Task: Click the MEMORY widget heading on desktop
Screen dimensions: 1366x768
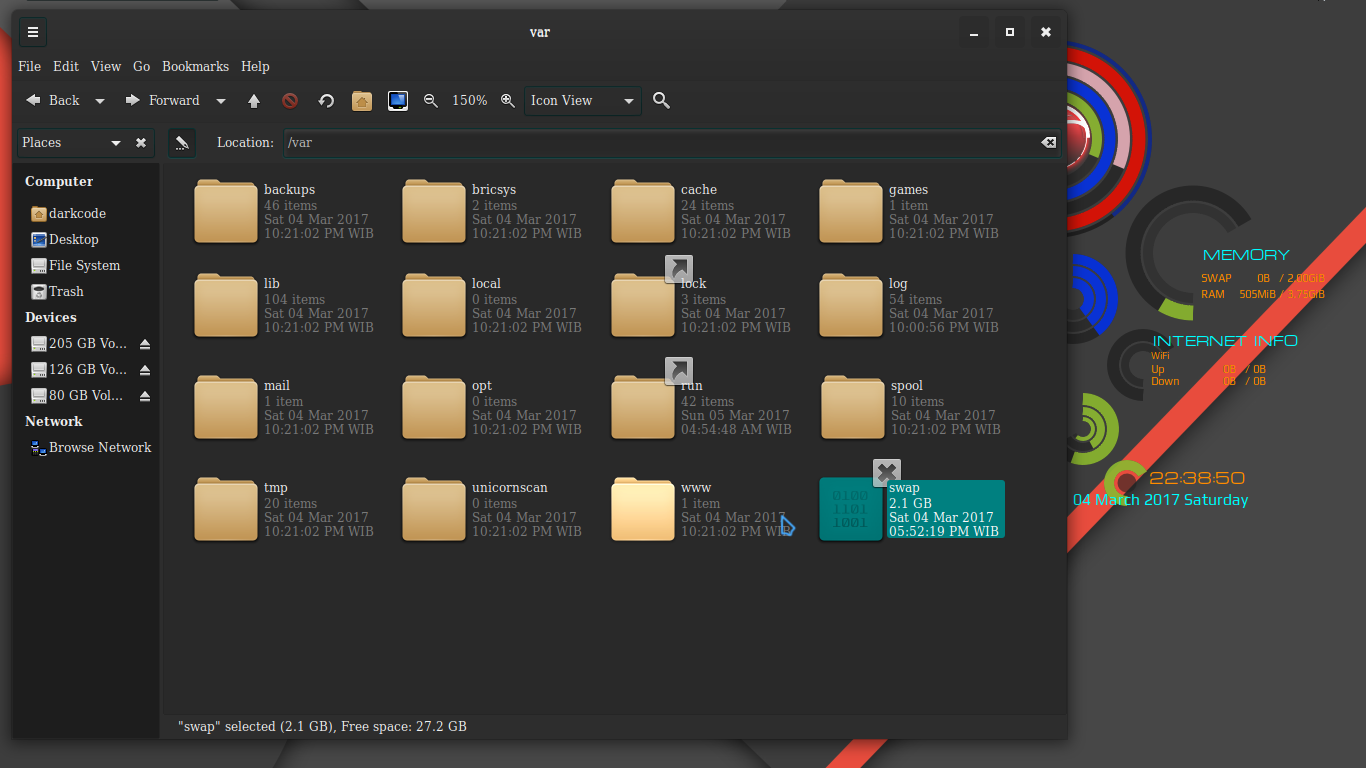Action: [1246, 255]
